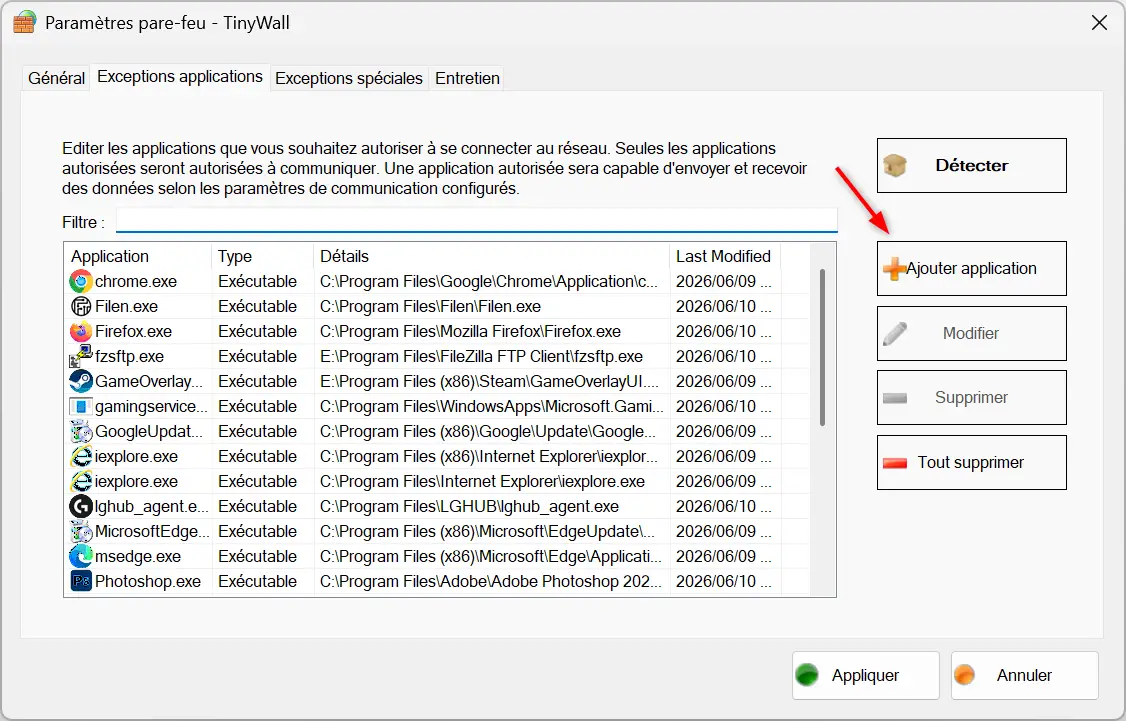Click the orange plus icon on Ajouter application

pyautogui.click(x=894, y=269)
